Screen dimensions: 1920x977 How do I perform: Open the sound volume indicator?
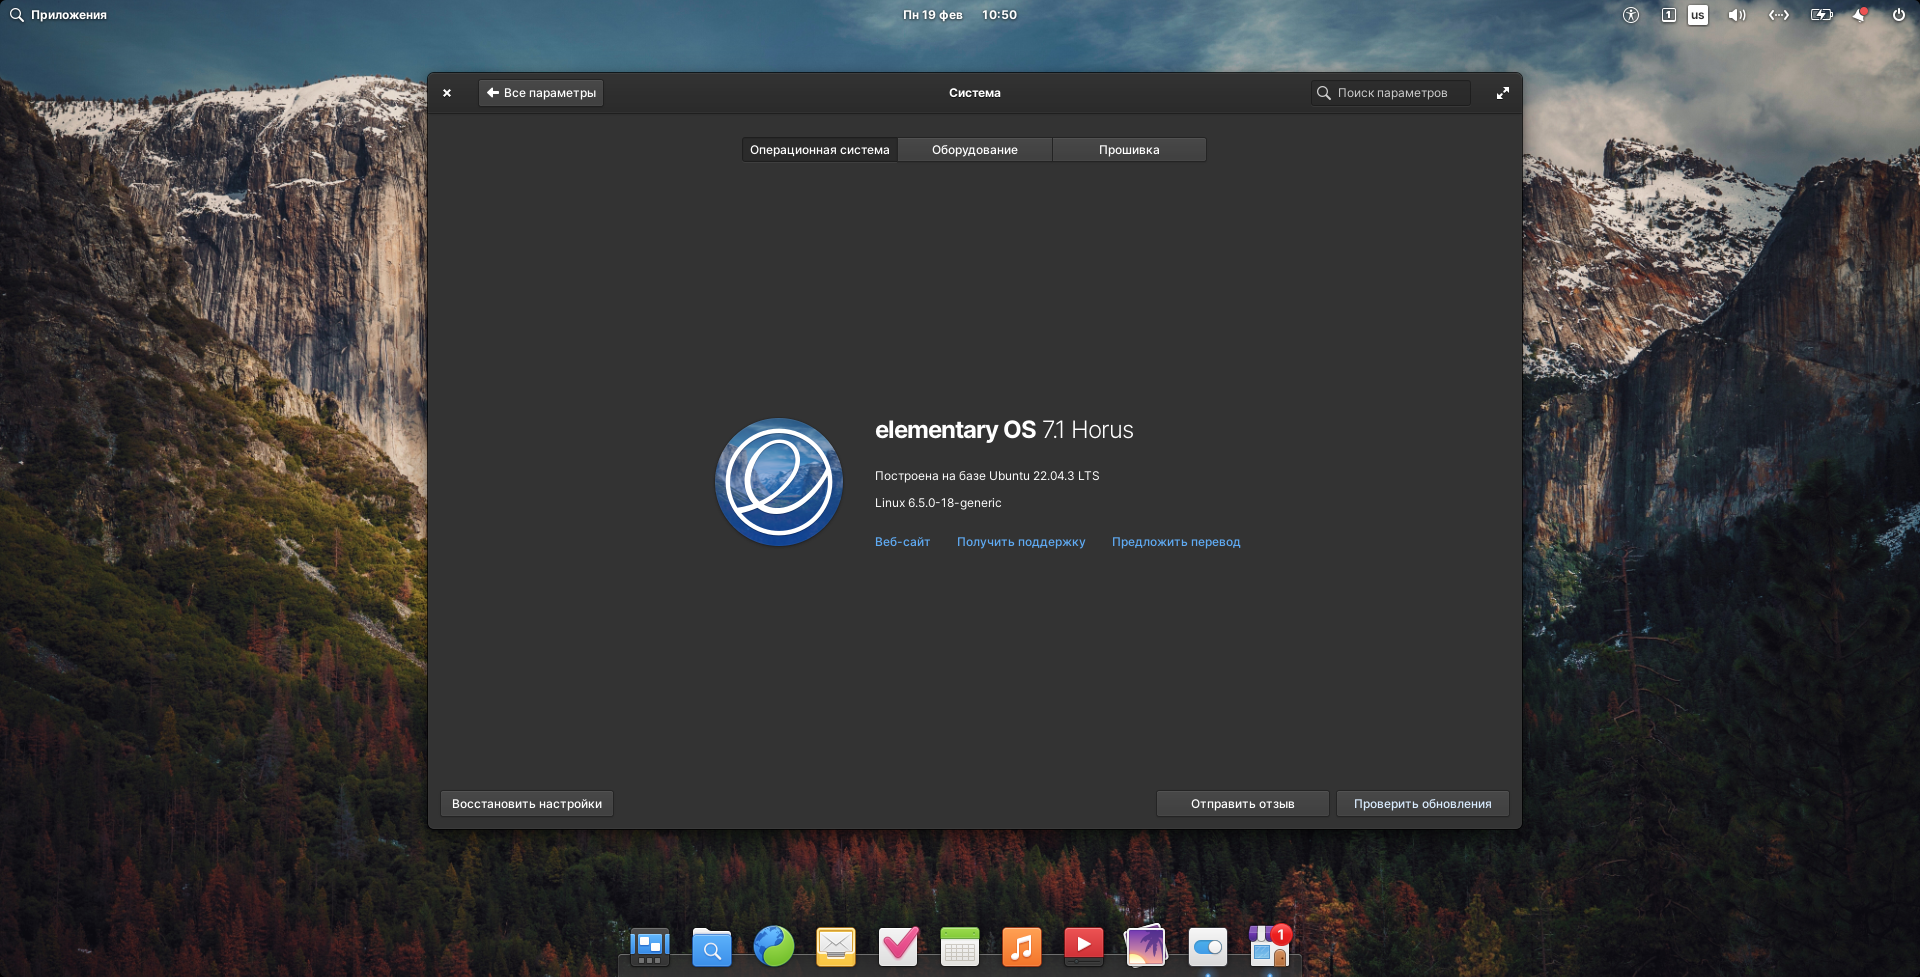[x=1737, y=15]
